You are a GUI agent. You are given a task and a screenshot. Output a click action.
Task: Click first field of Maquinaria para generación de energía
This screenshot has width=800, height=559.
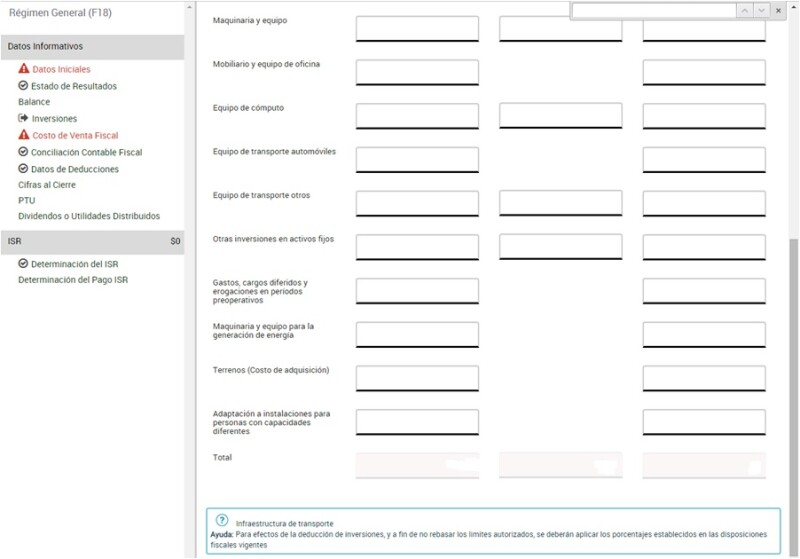(x=417, y=335)
